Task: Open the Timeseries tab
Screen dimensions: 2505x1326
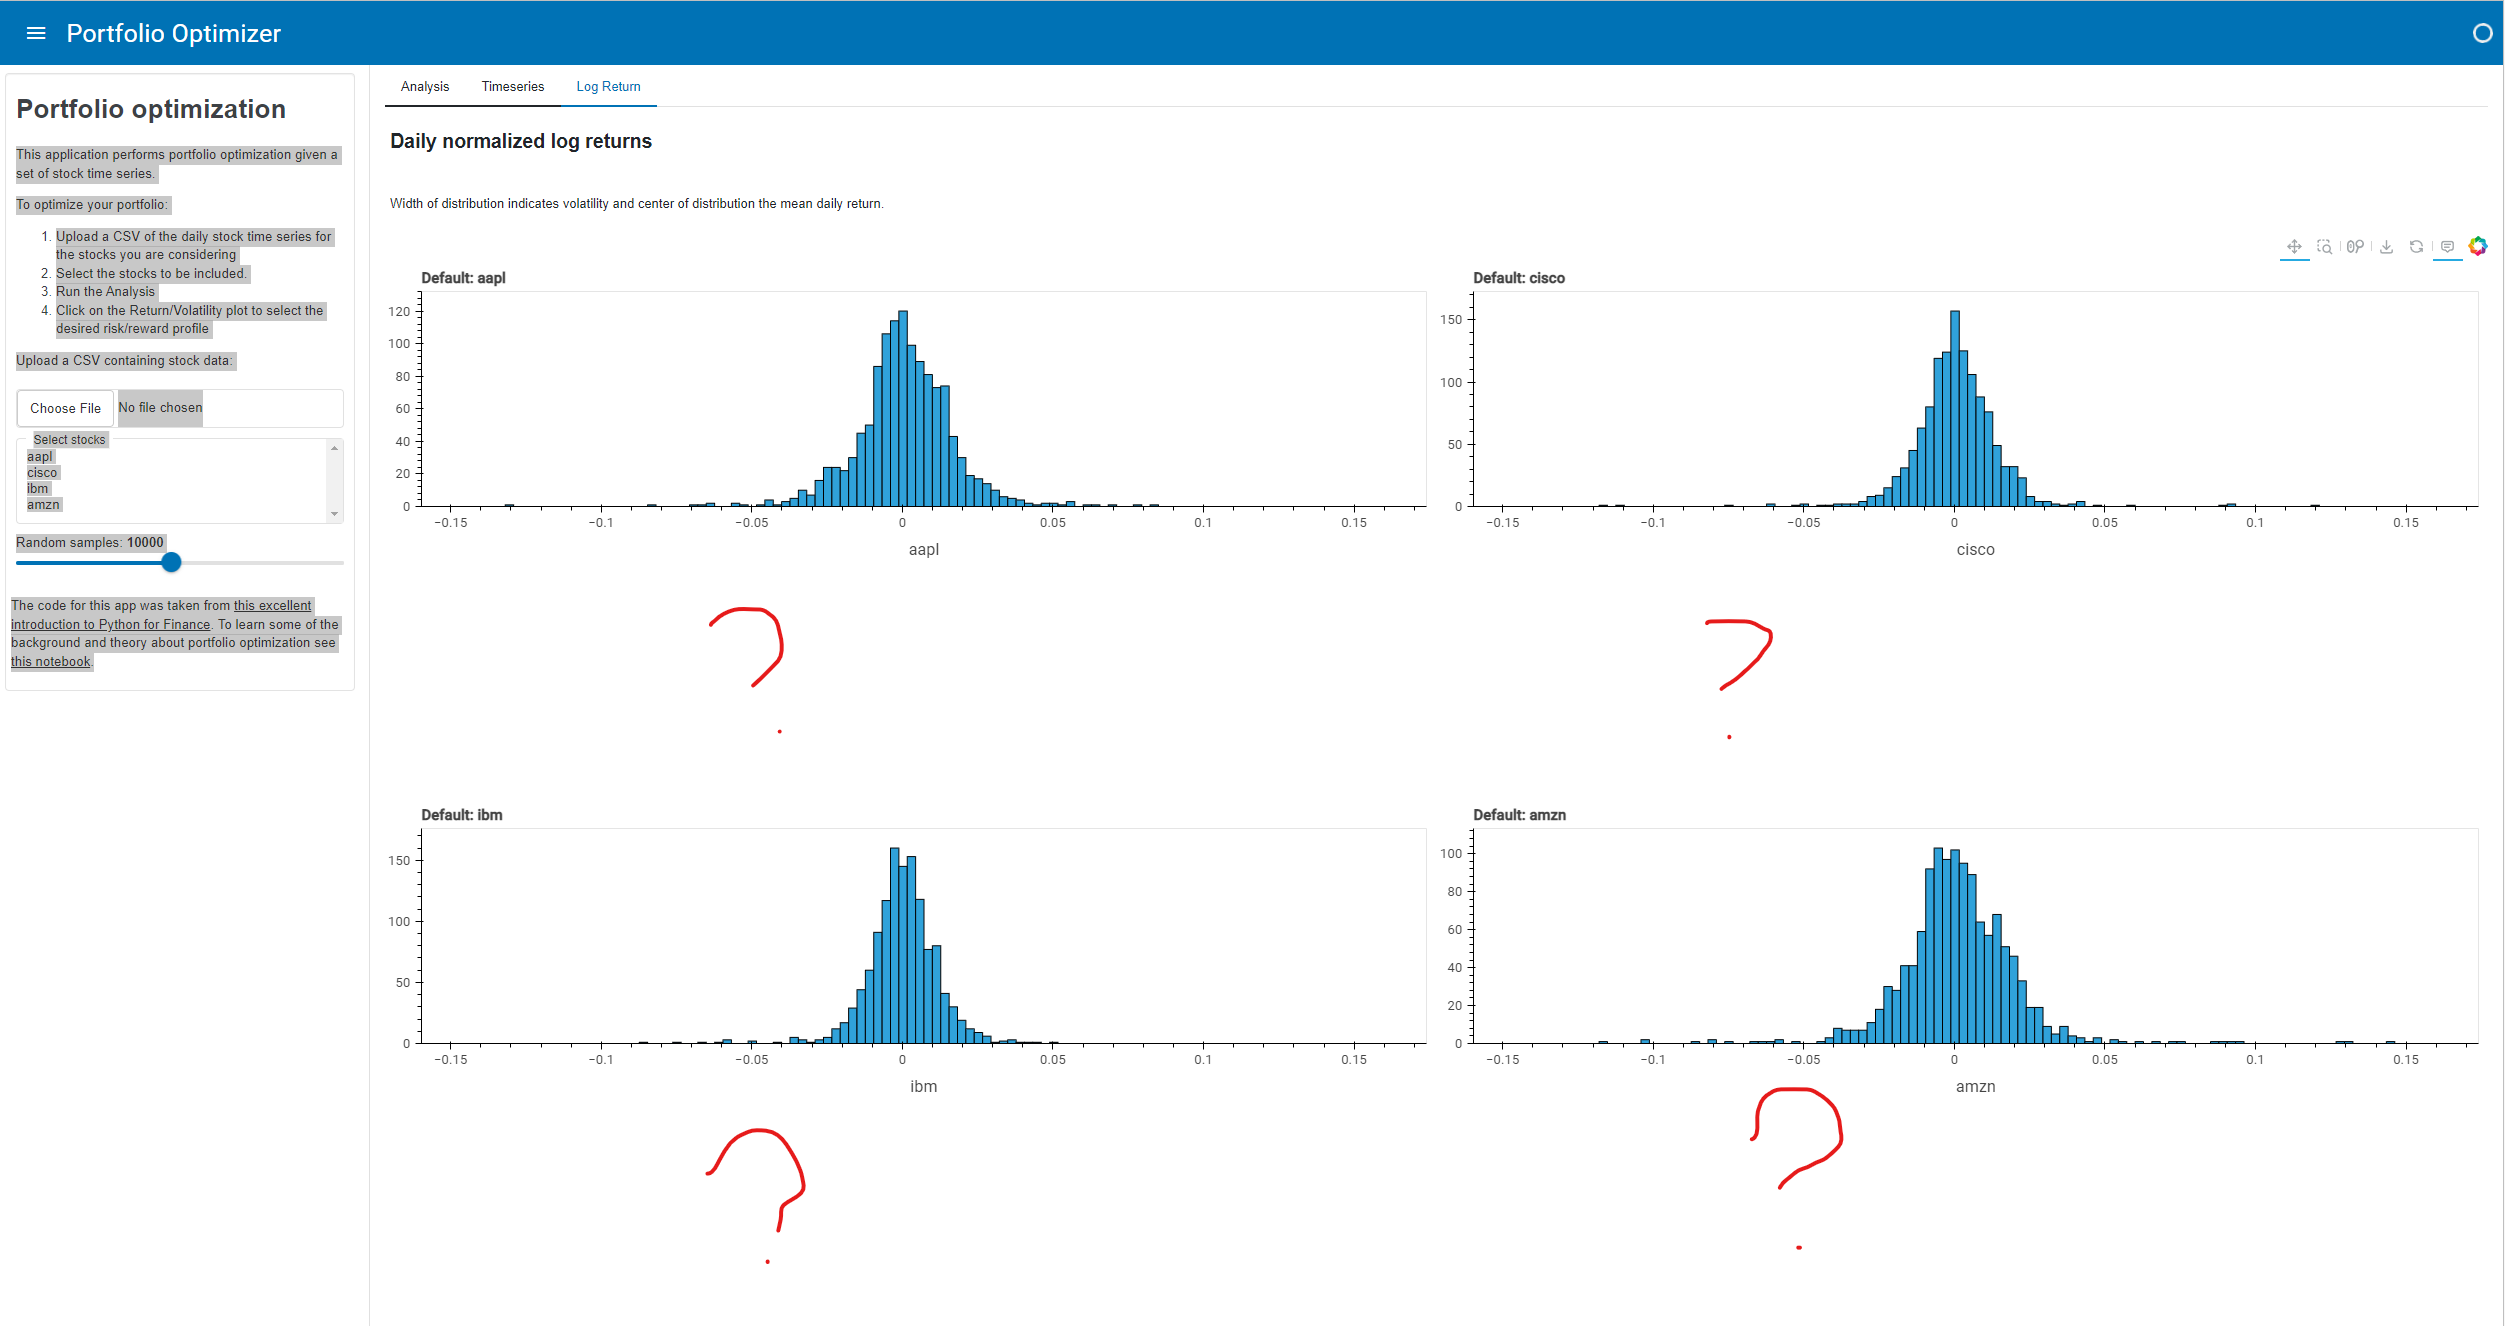Action: click(512, 86)
